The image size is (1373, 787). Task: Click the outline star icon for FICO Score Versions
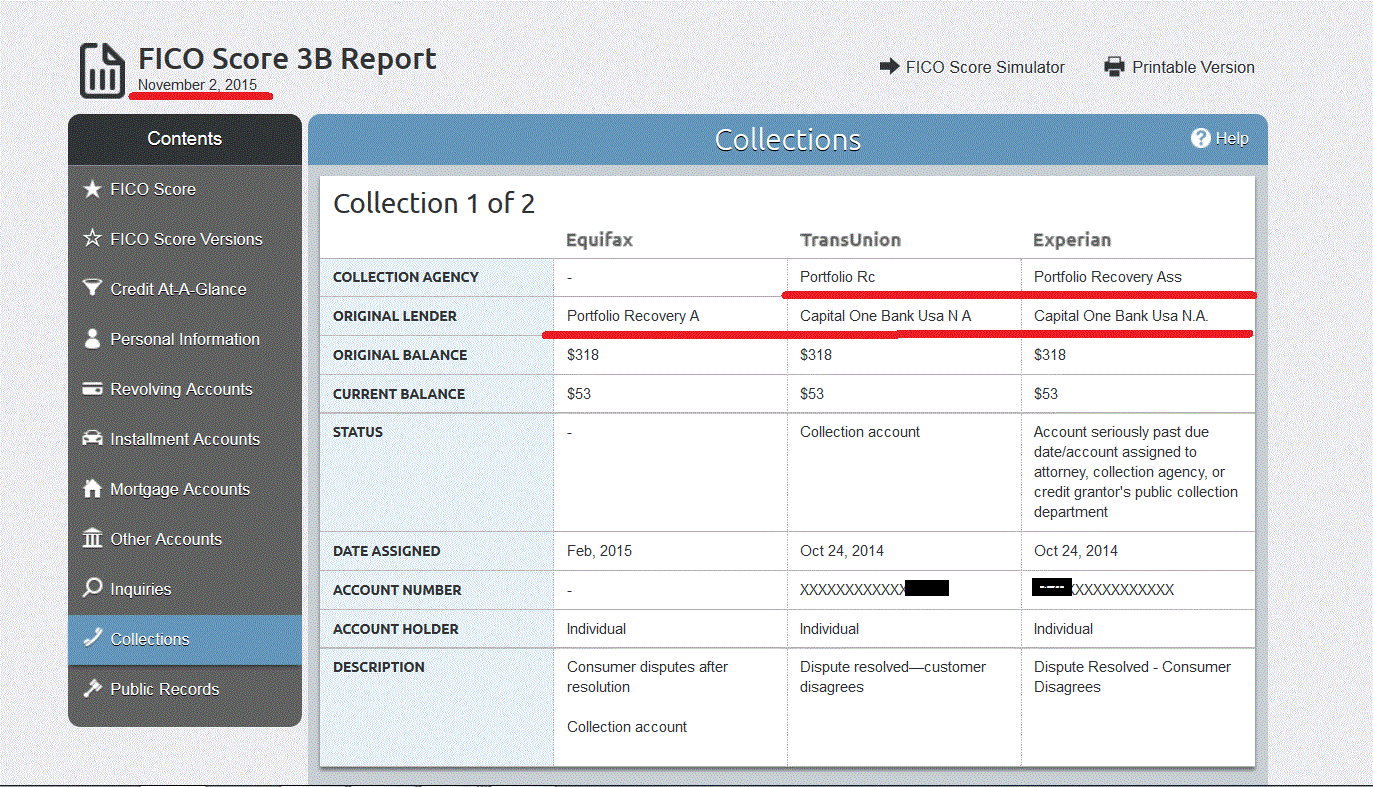[92, 239]
